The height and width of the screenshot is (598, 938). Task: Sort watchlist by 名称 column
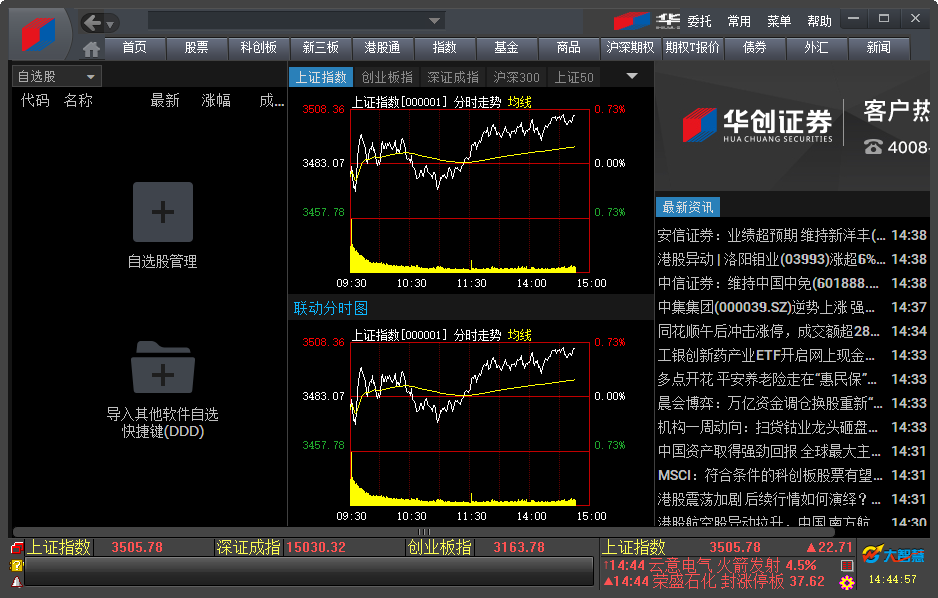click(78, 100)
